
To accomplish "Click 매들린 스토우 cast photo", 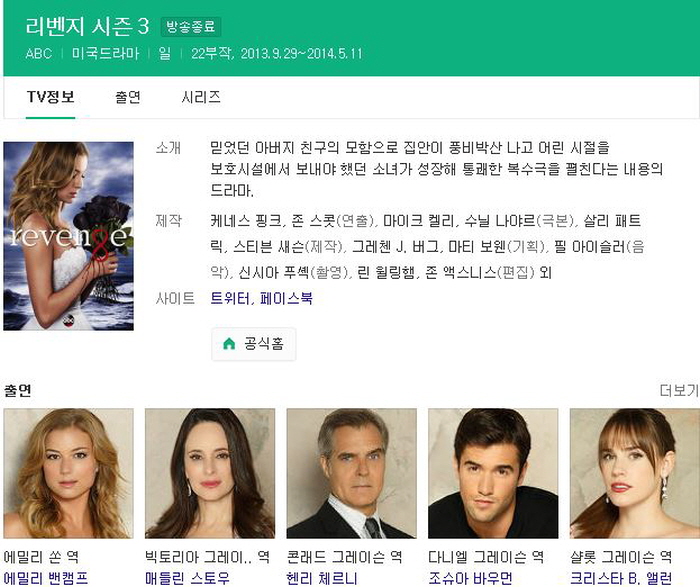I will tap(210, 473).
